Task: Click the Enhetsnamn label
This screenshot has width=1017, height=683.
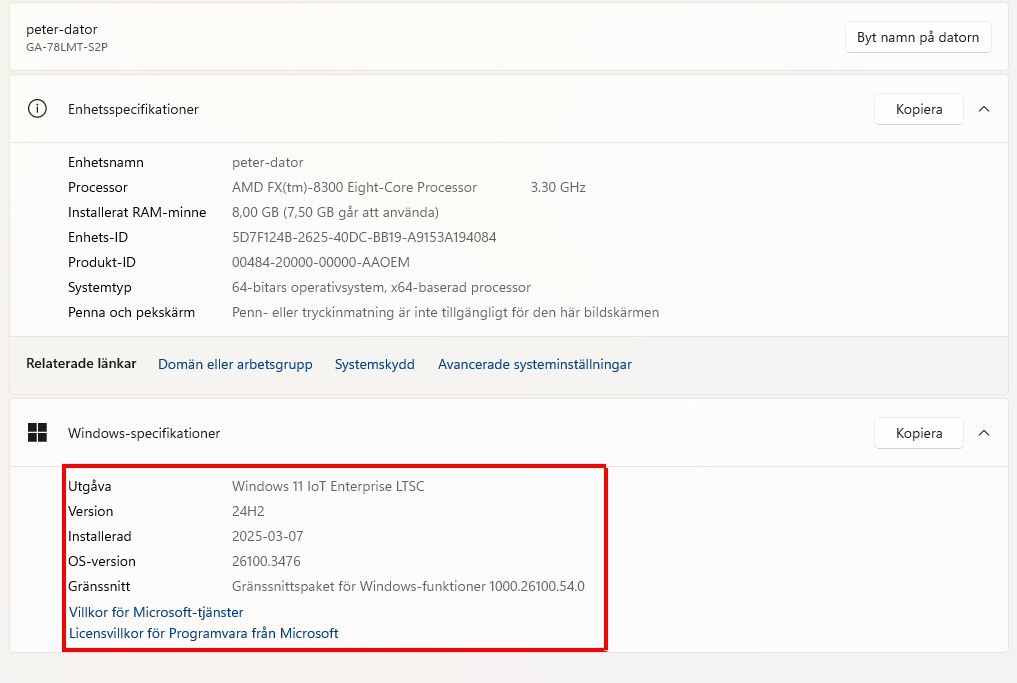Action: pos(106,162)
